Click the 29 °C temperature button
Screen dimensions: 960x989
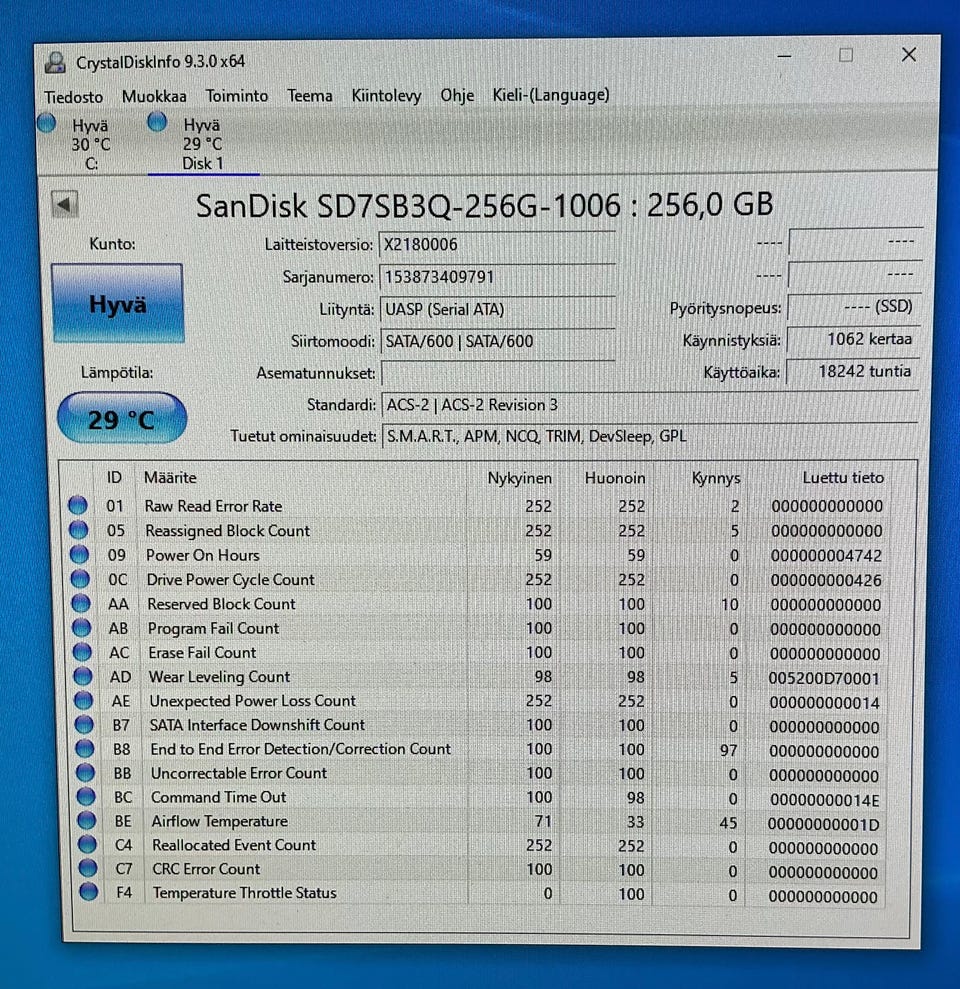point(122,419)
